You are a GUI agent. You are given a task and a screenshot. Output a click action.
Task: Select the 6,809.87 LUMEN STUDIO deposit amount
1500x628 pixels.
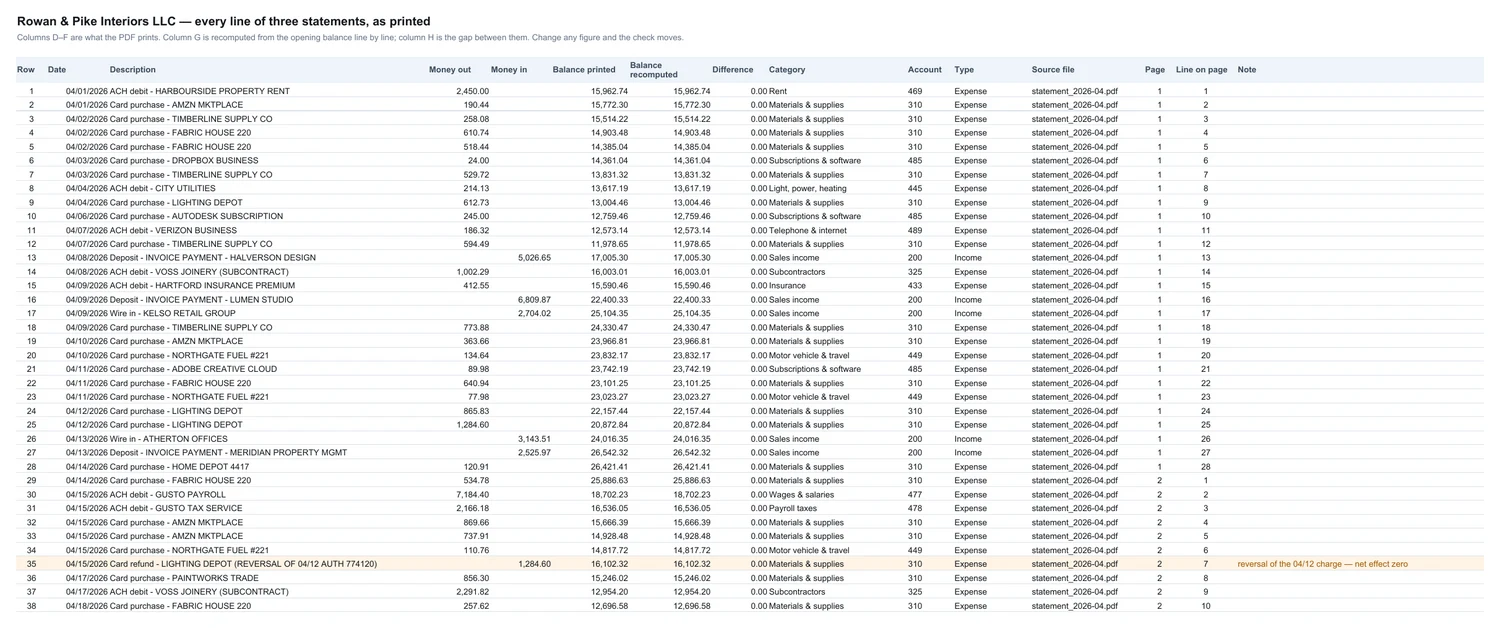534,299
